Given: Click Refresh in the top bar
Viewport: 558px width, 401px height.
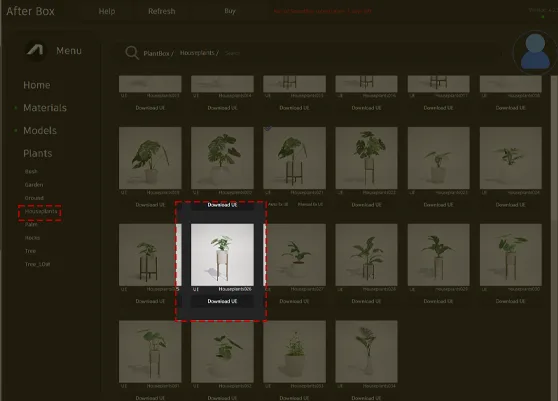Looking at the screenshot, I should 162,11.
